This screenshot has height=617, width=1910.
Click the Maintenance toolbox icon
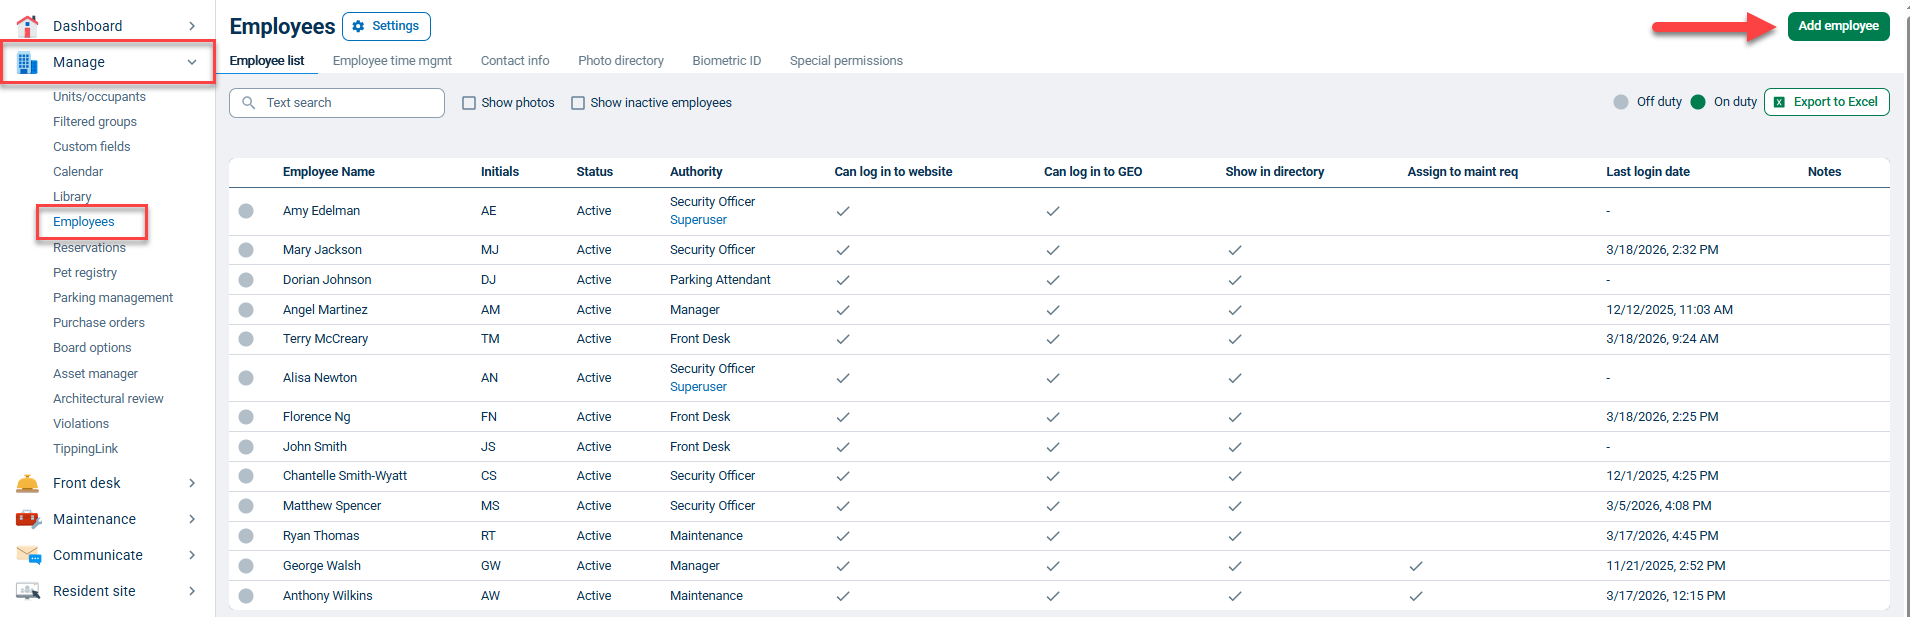coord(28,519)
